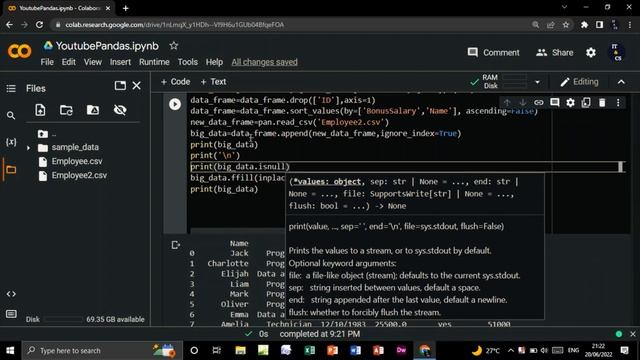The width and height of the screenshot is (640, 360).
Task: Open the Edit menu
Action: pos(69,62)
